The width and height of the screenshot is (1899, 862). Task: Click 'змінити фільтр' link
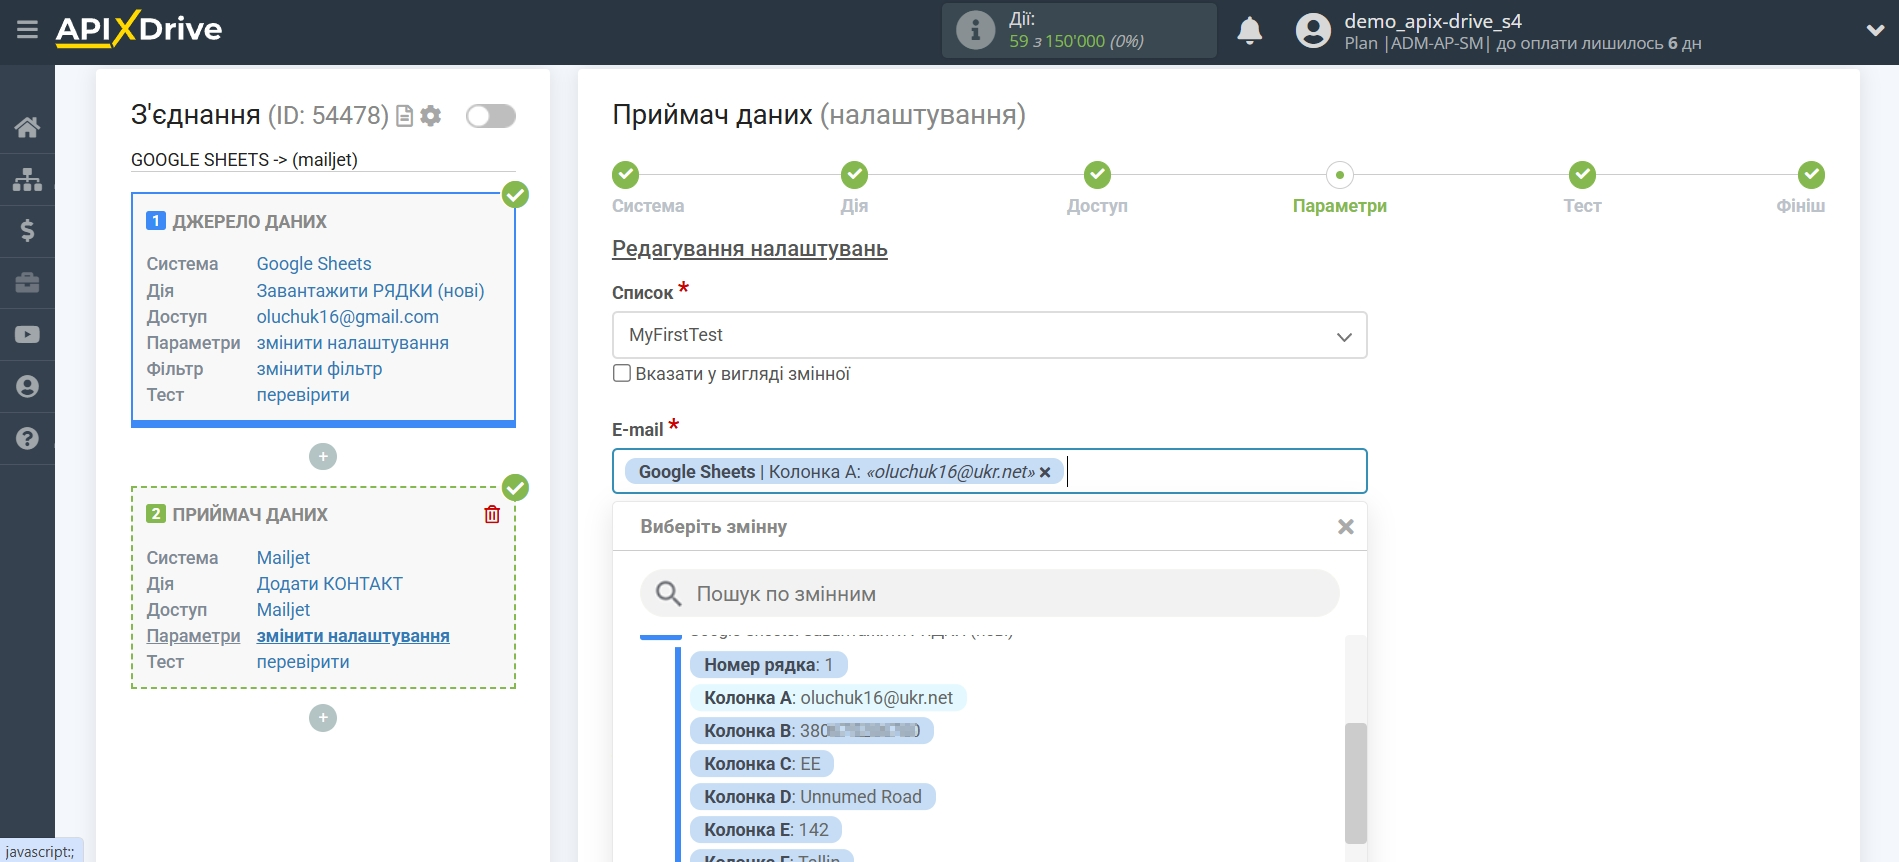pos(319,369)
